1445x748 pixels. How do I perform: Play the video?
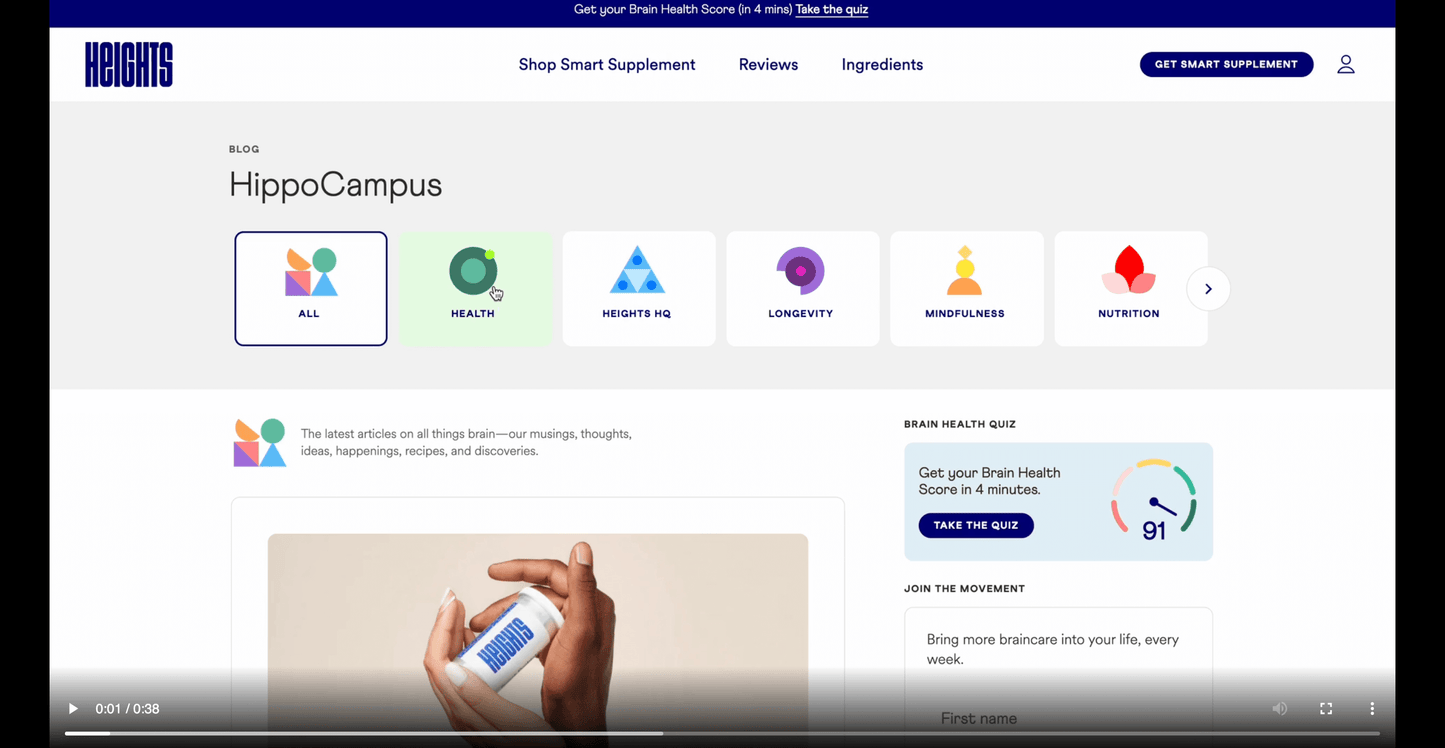click(x=73, y=709)
